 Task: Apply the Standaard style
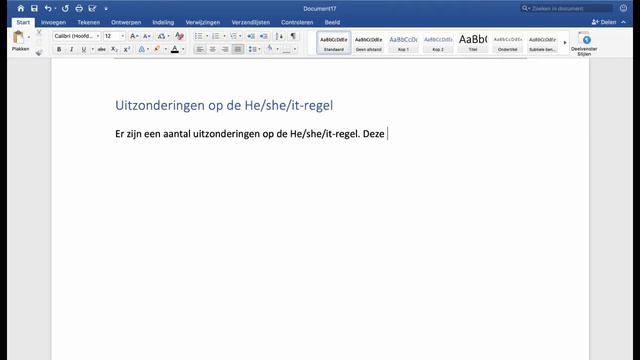pyautogui.click(x=333, y=43)
